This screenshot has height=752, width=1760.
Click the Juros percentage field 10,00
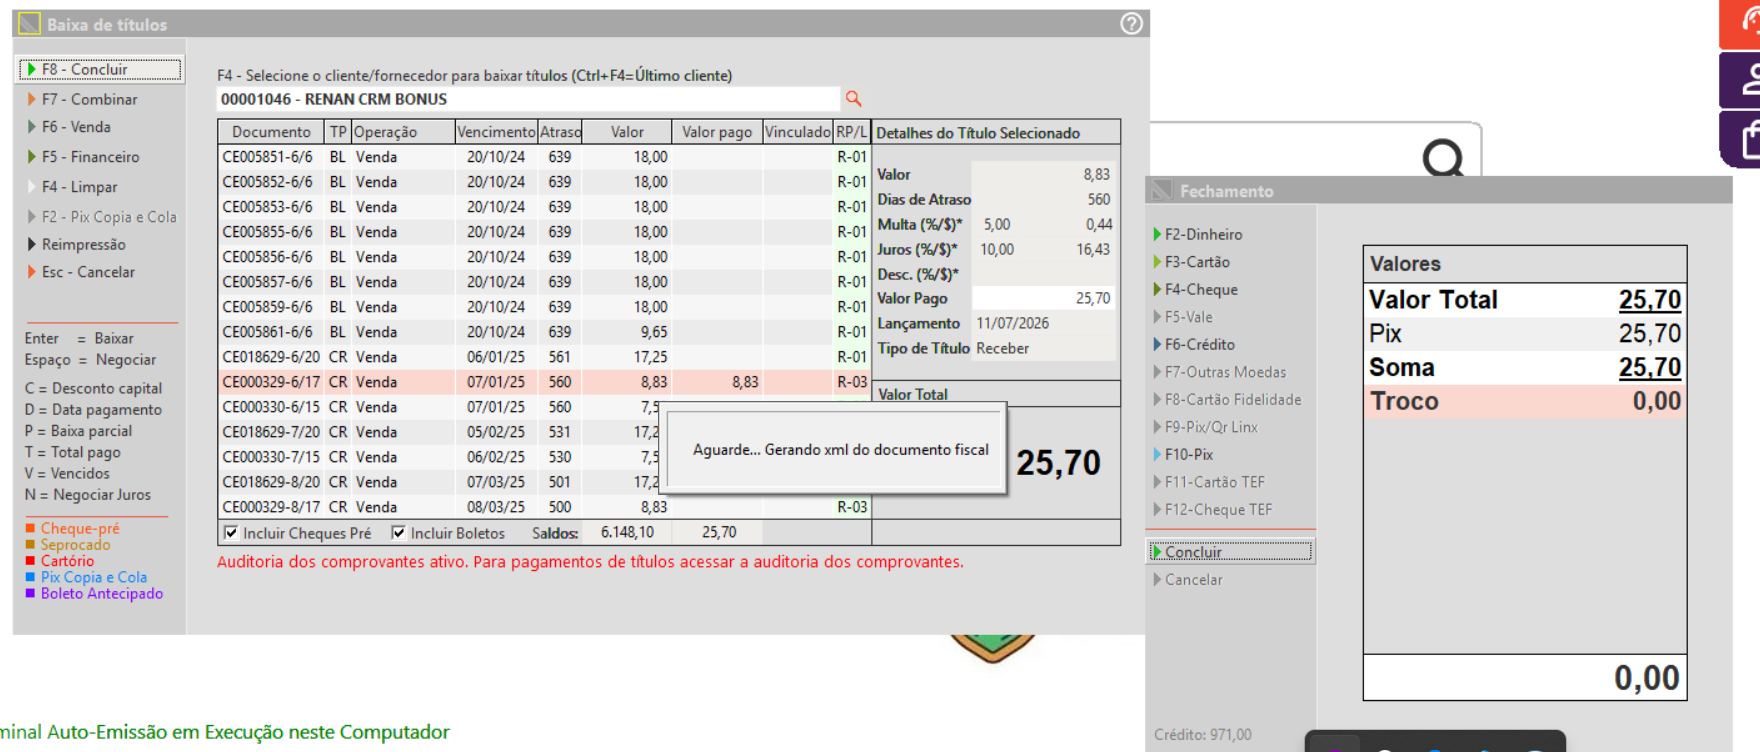(997, 249)
